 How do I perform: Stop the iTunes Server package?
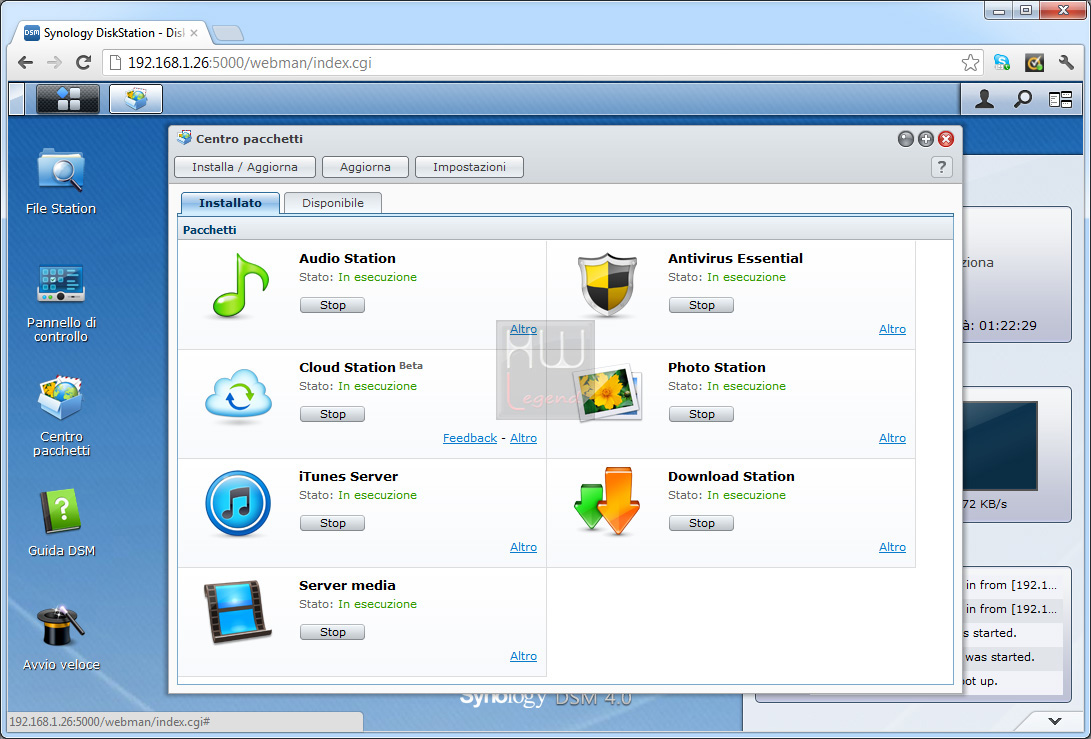(x=333, y=523)
